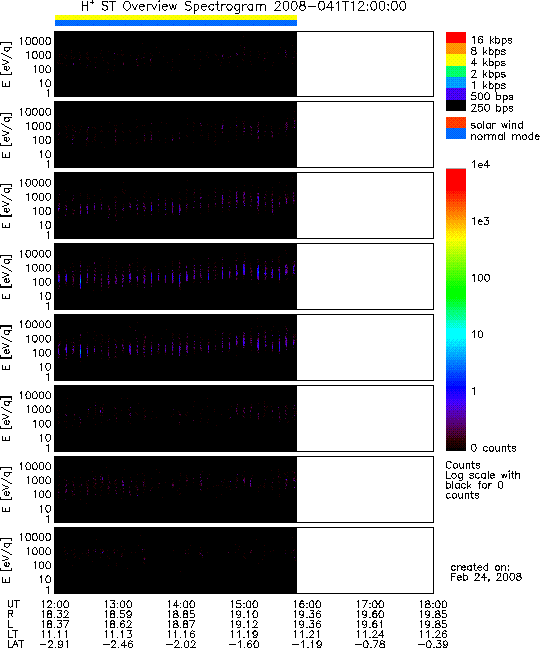Click the plot title text
540x648 pixels.
[243, 7]
